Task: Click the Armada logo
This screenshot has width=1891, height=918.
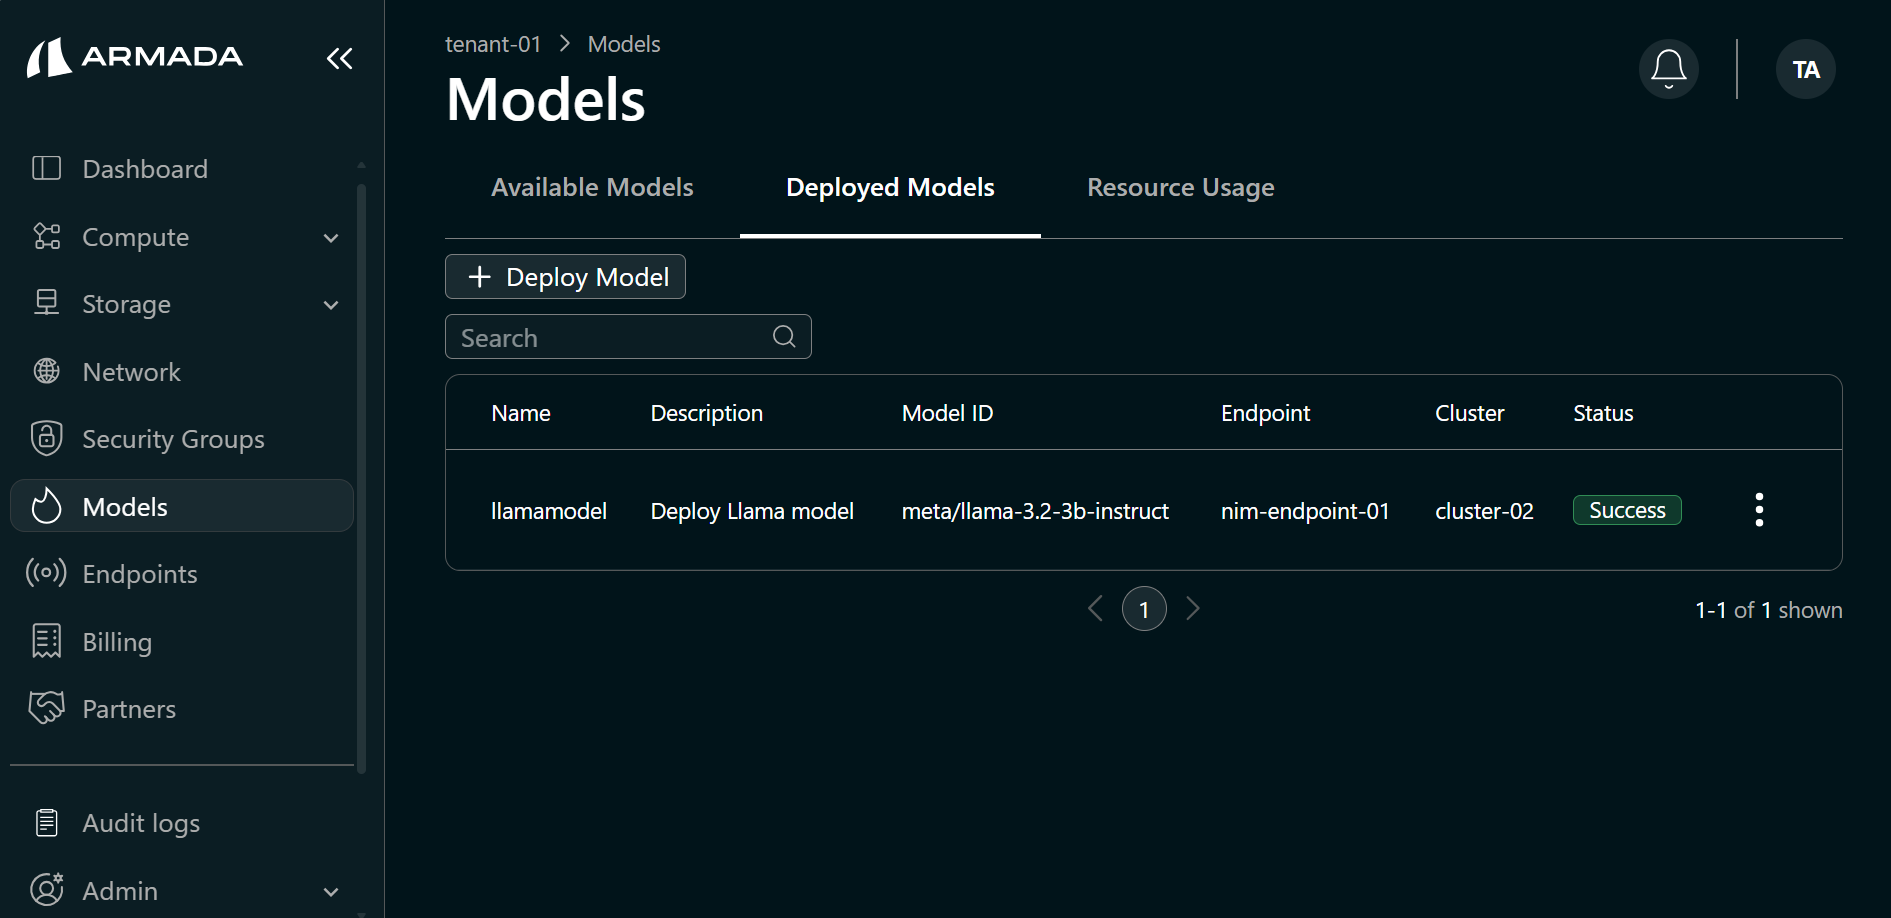Action: coord(135,57)
